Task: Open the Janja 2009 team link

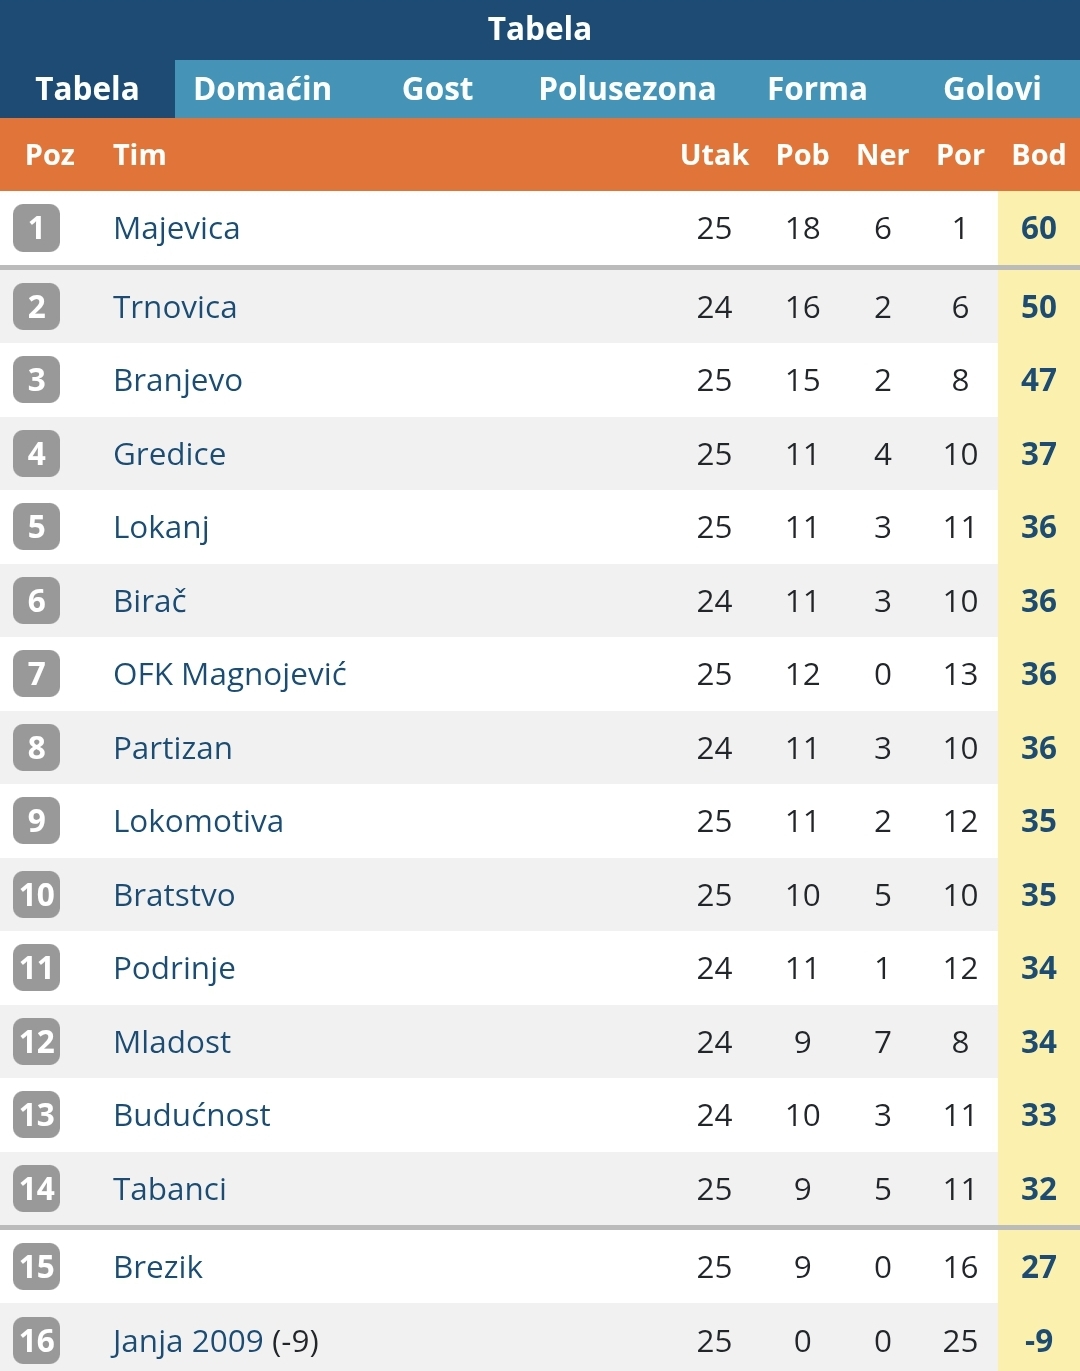Action: coord(188,1341)
